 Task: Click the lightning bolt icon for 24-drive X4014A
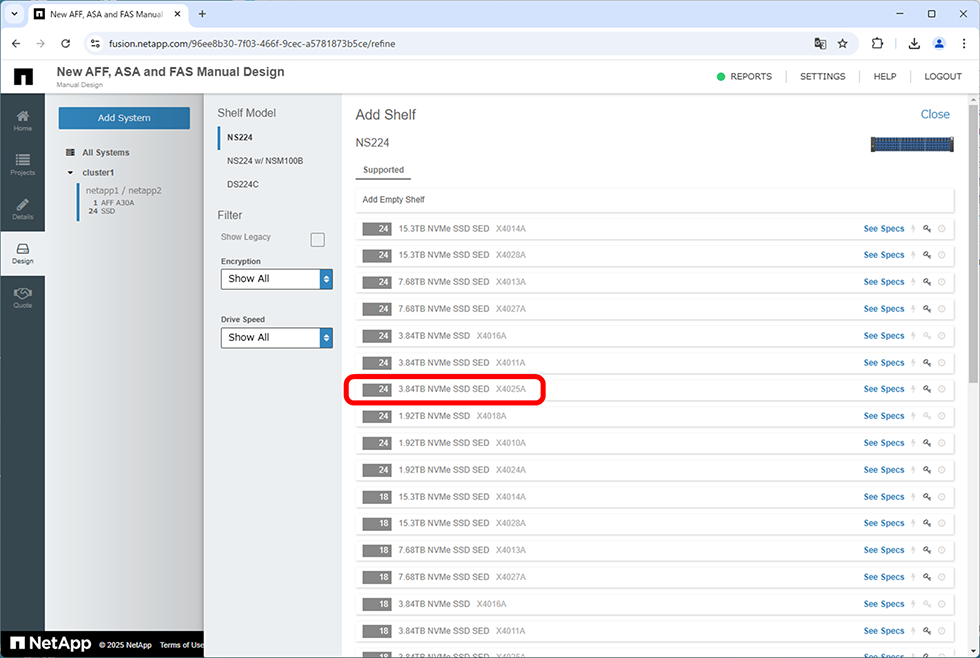[913, 229]
